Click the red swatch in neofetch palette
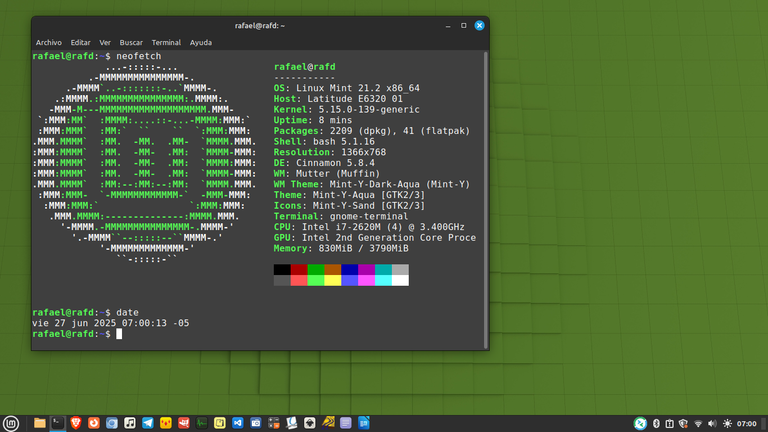The height and width of the screenshot is (432, 768). click(x=299, y=269)
